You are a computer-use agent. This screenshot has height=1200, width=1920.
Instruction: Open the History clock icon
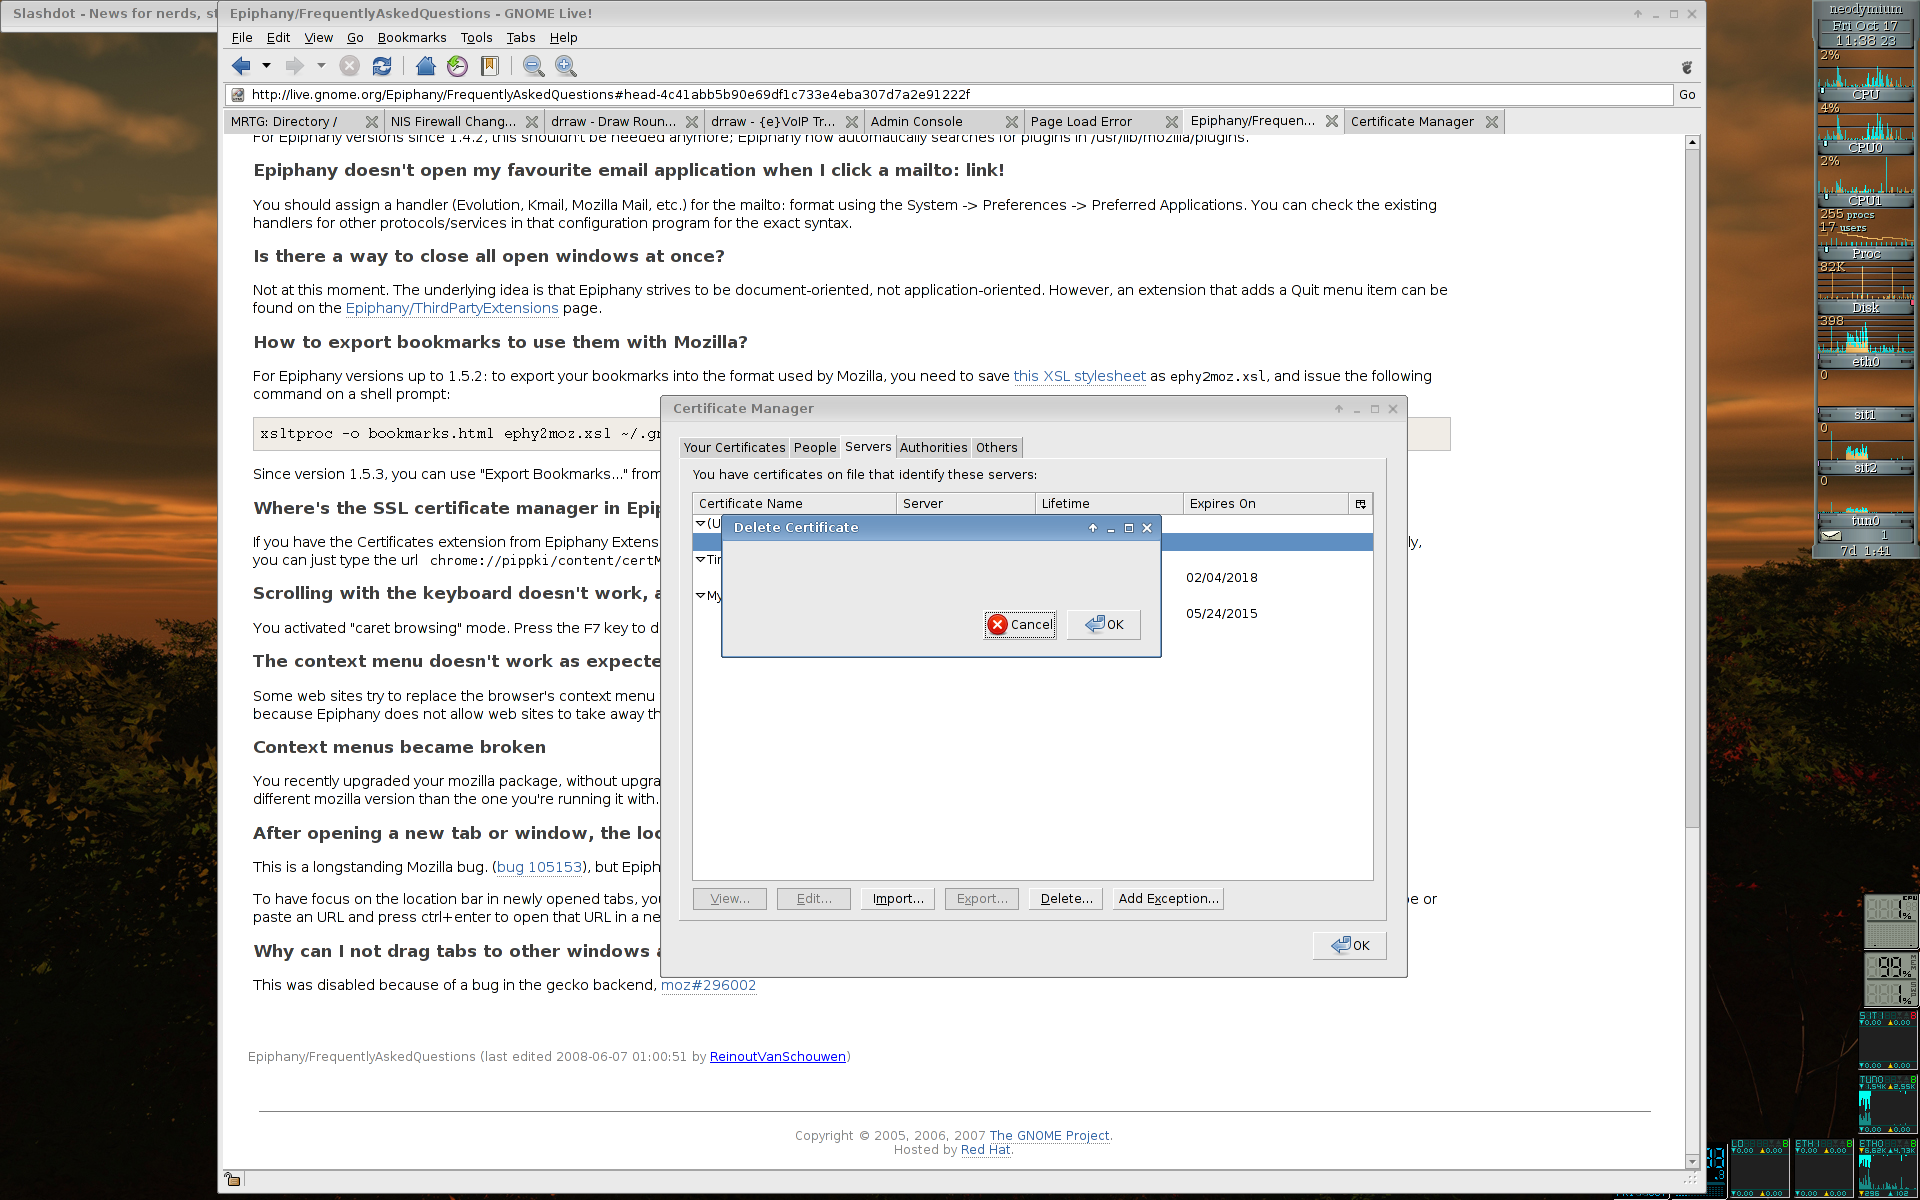[x=458, y=66]
